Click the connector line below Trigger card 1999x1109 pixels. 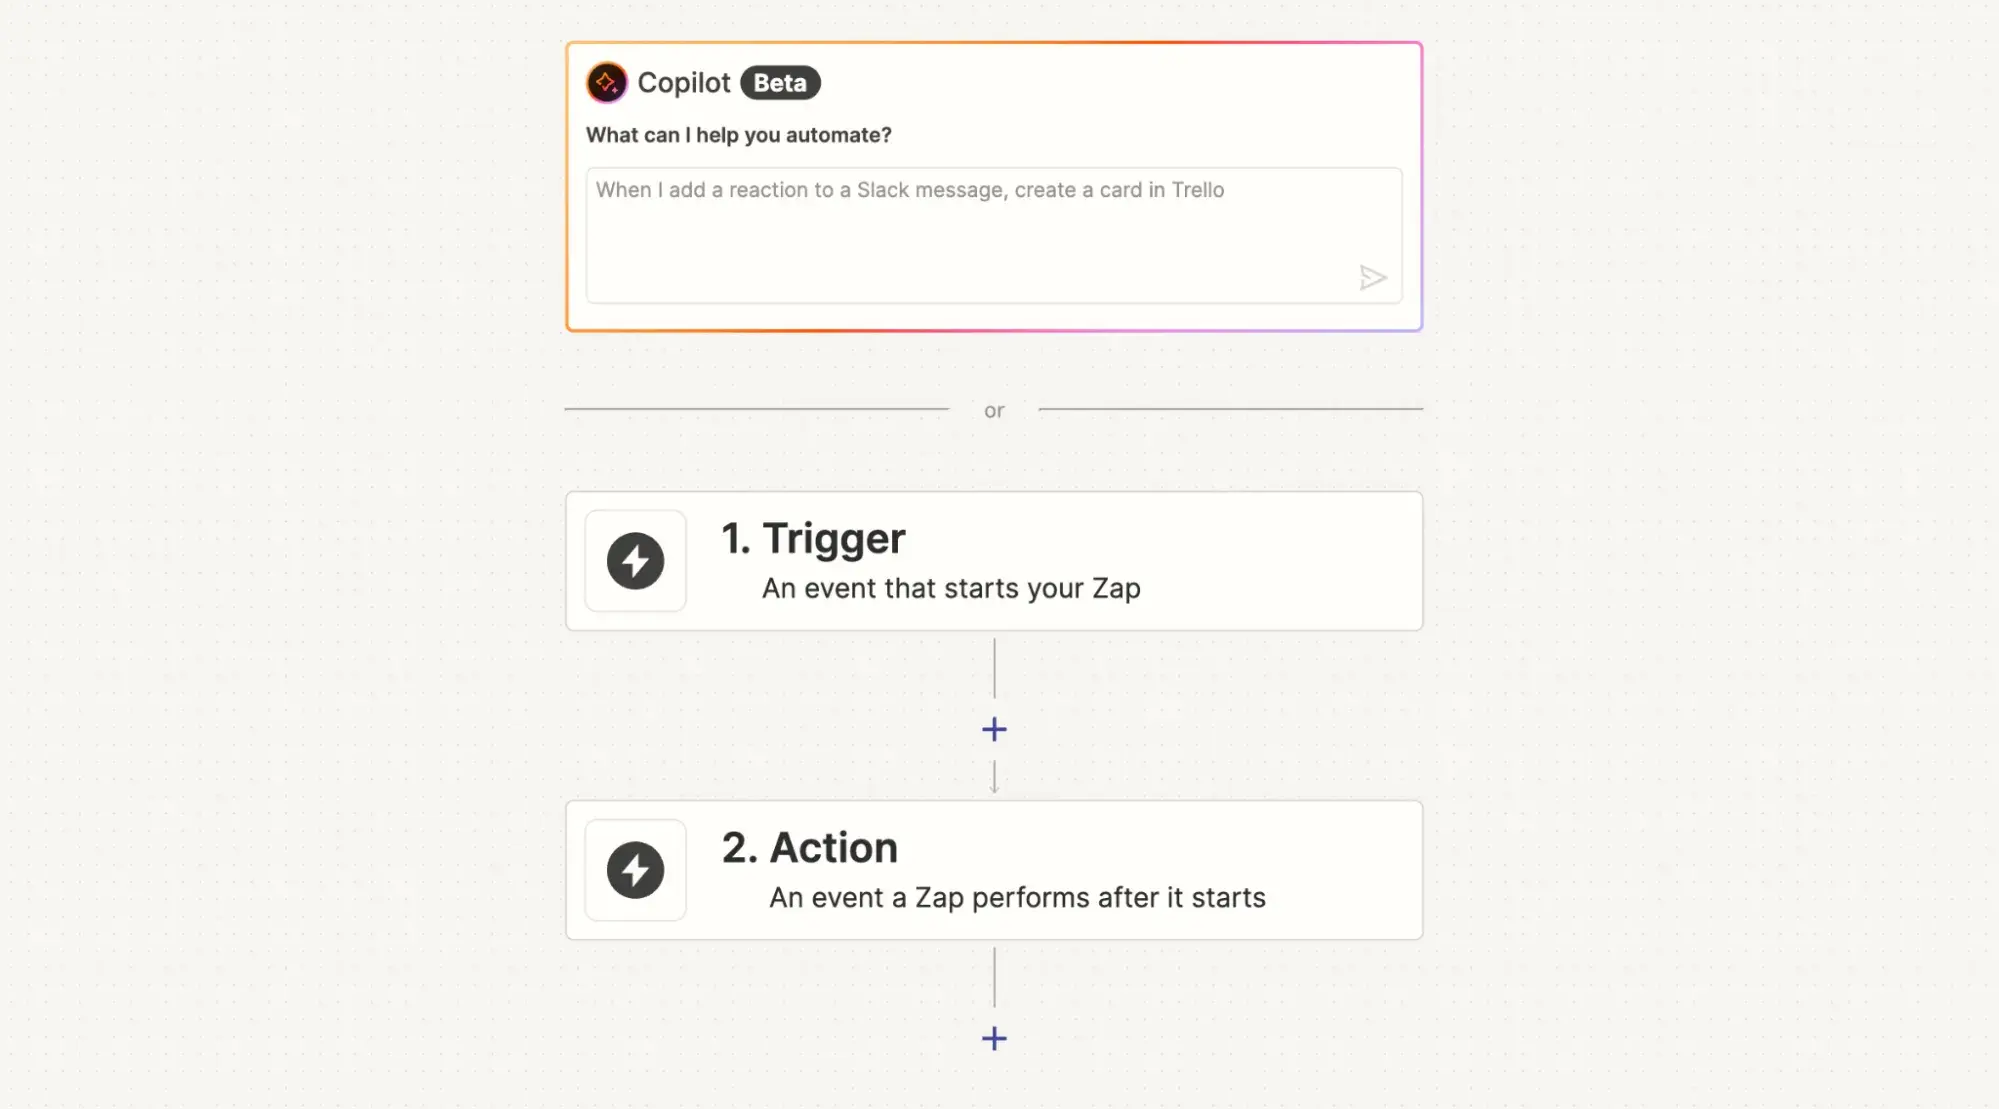(x=994, y=668)
